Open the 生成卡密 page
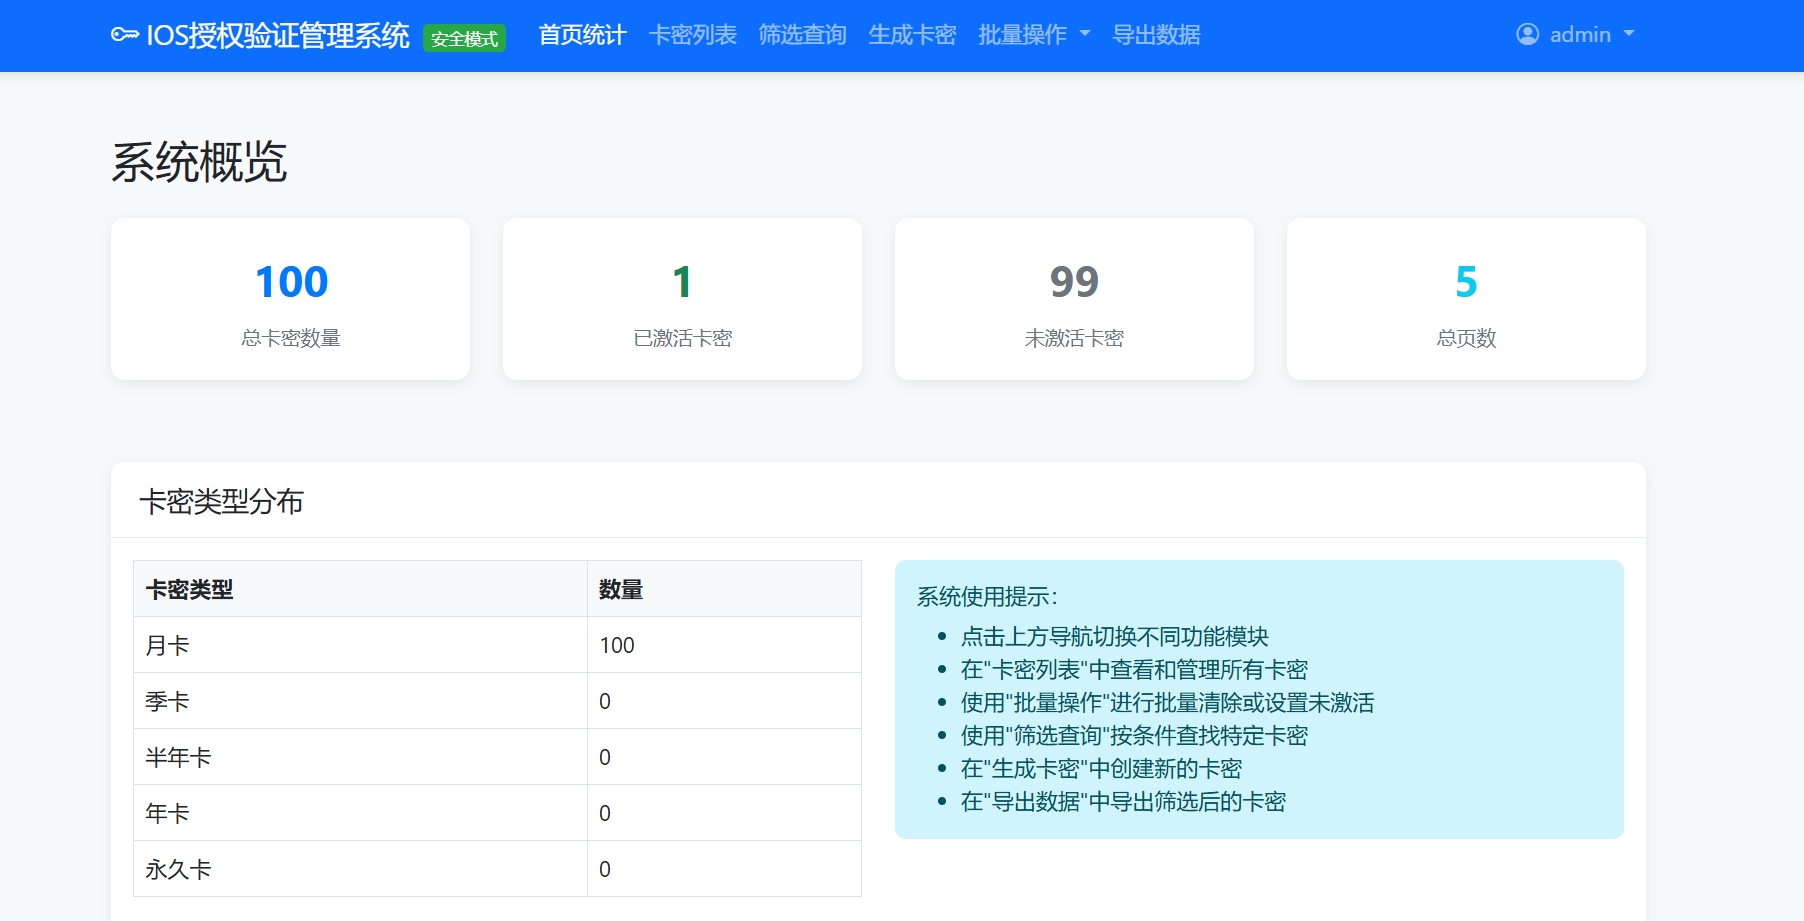This screenshot has height=921, width=1804. tap(911, 35)
